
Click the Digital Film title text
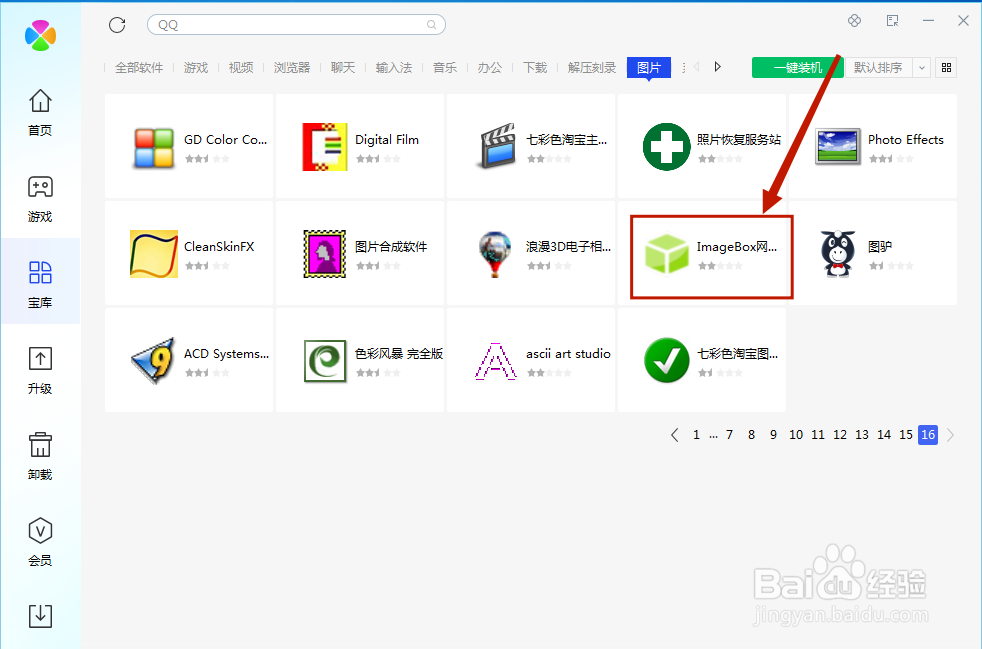coord(387,140)
